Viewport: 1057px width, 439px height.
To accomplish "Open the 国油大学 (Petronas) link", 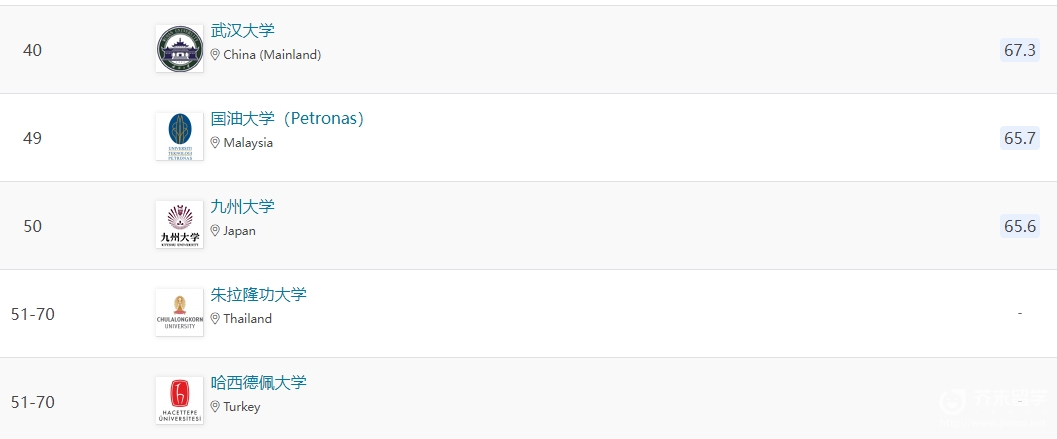I will click(x=287, y=119).
